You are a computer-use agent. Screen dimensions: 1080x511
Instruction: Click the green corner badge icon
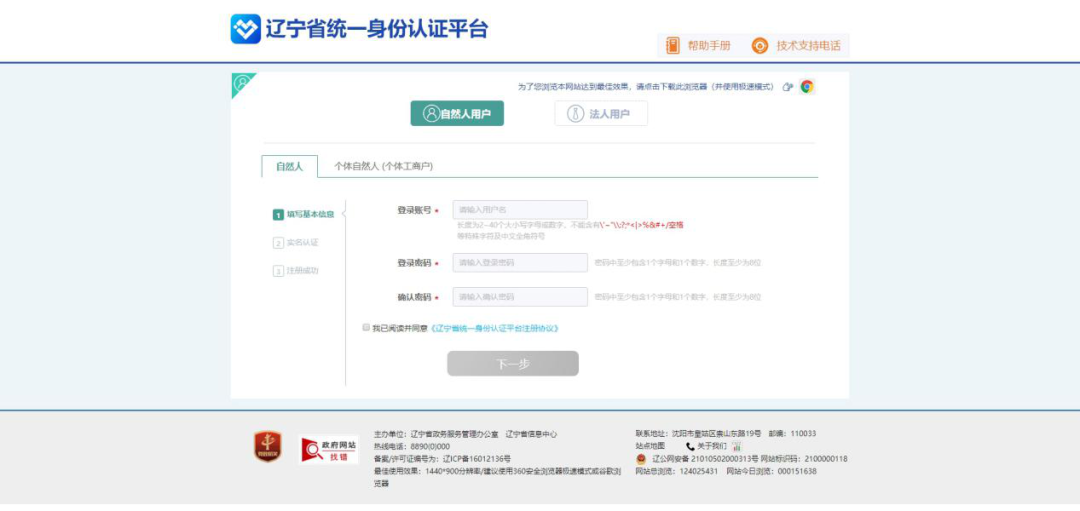pos(241,83)
